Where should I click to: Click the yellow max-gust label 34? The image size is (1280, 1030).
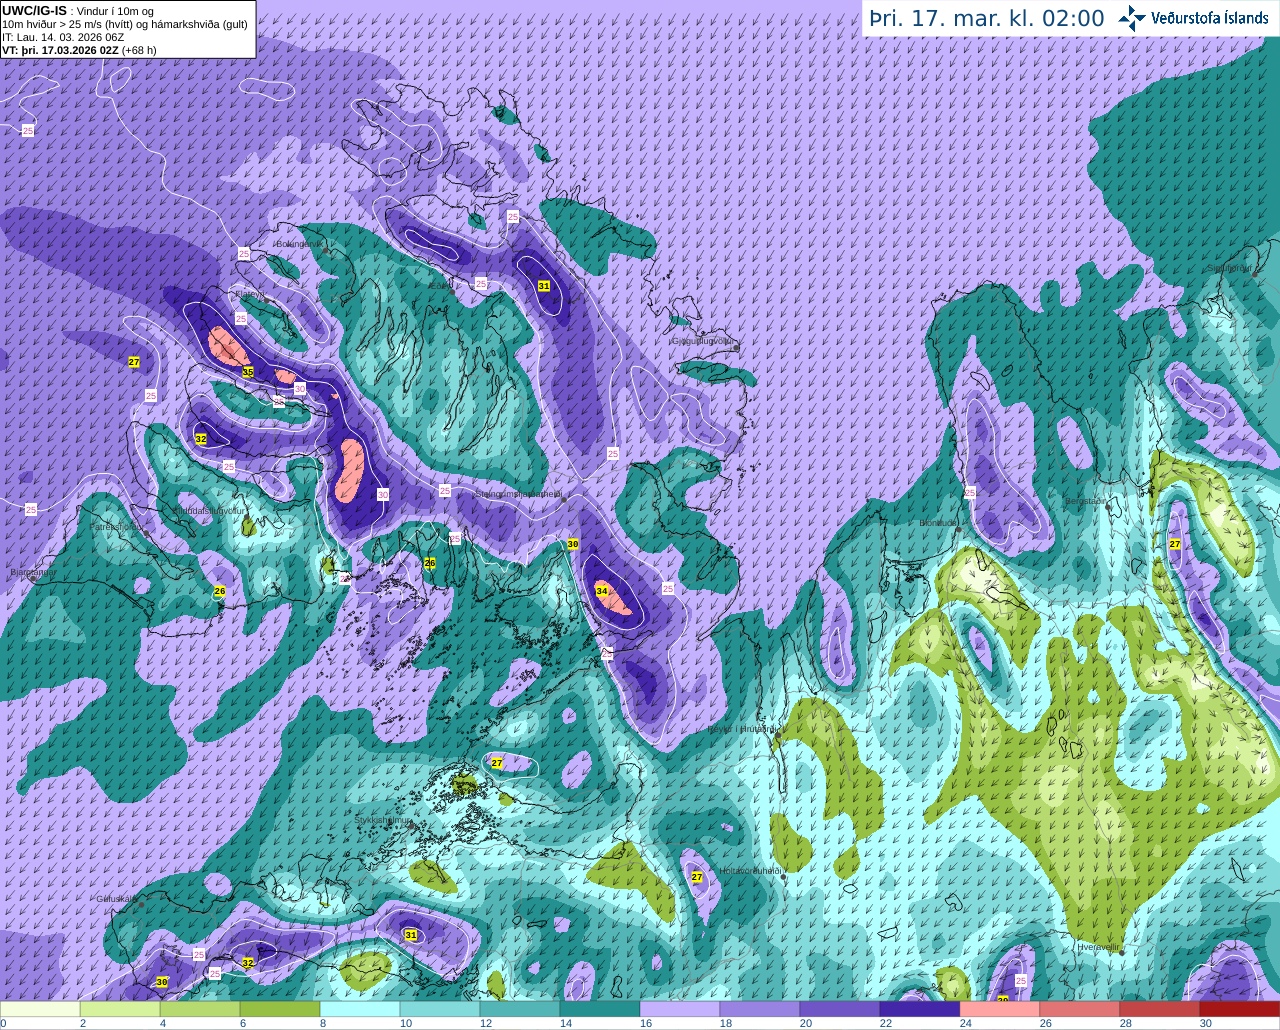602,591
